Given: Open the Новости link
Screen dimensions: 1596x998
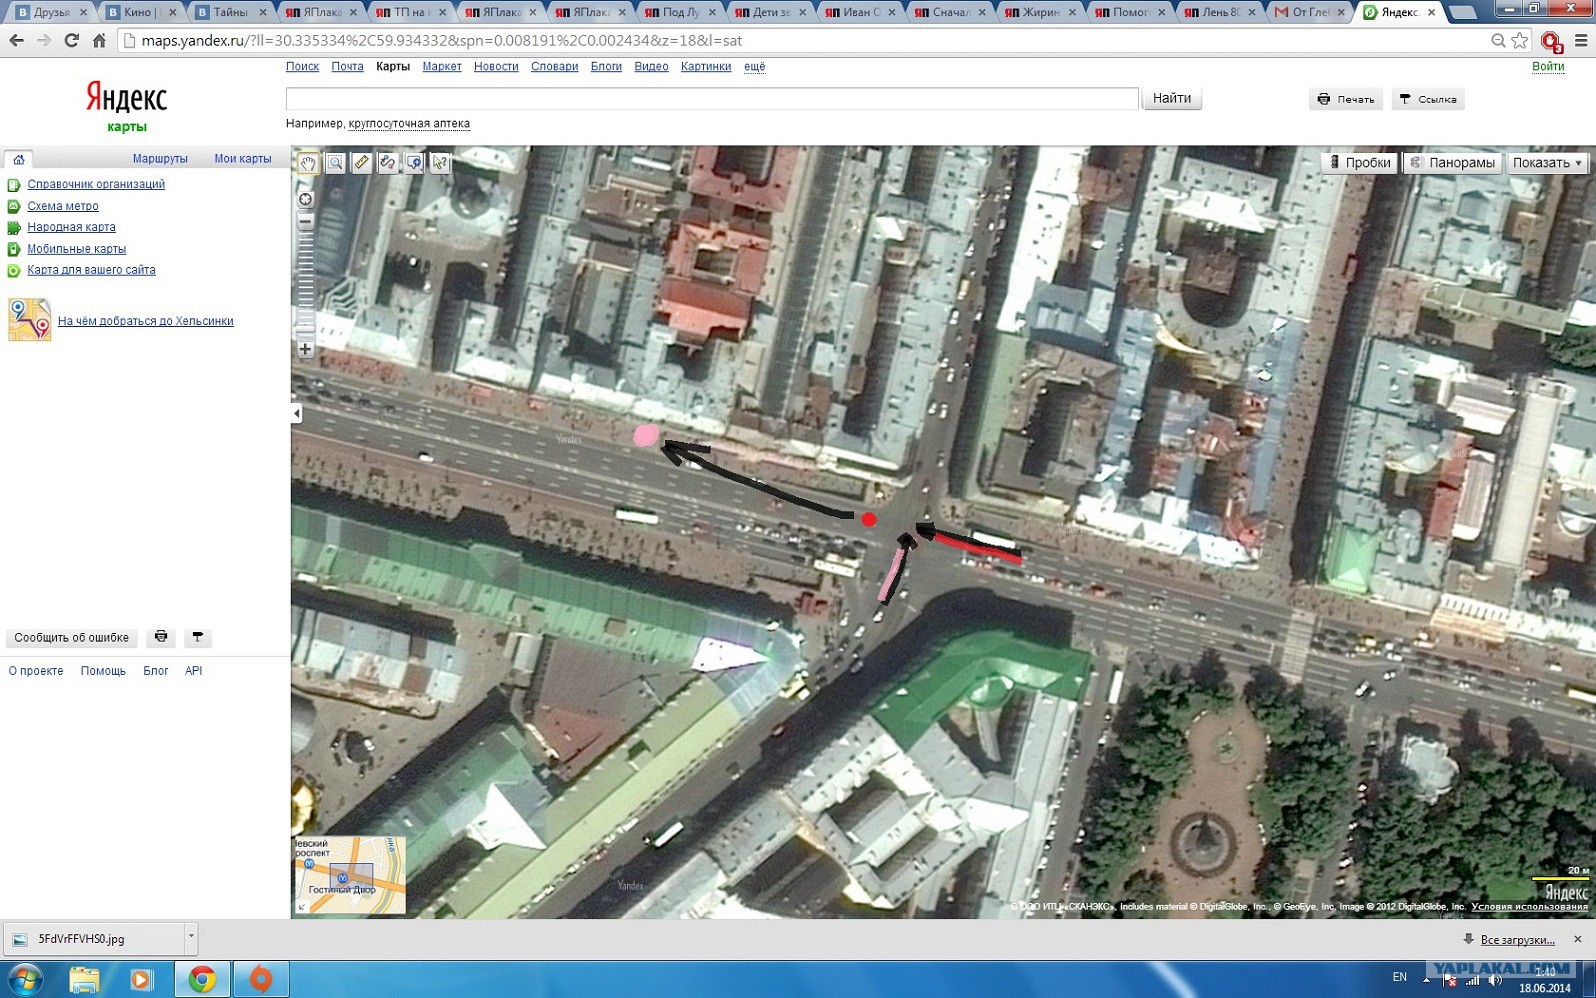Looking at the screenshot, I should click(496, 67).
